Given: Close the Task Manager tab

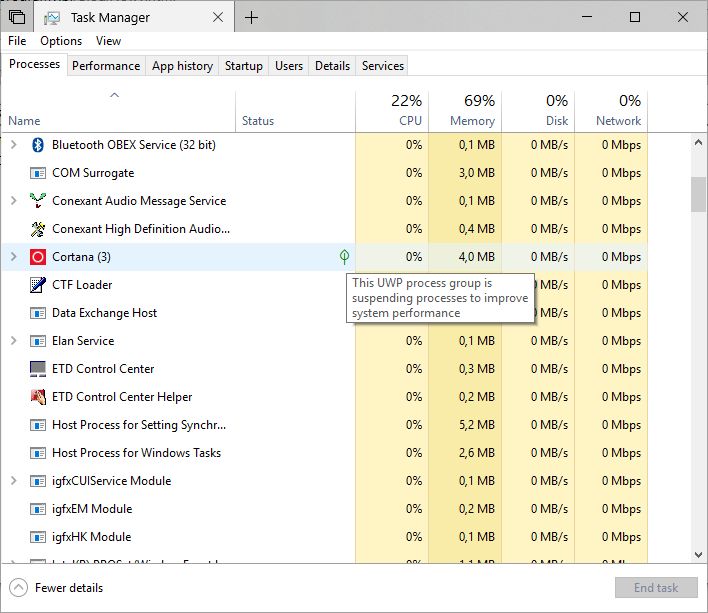Looking at the screenshot, I should [218, 18].
